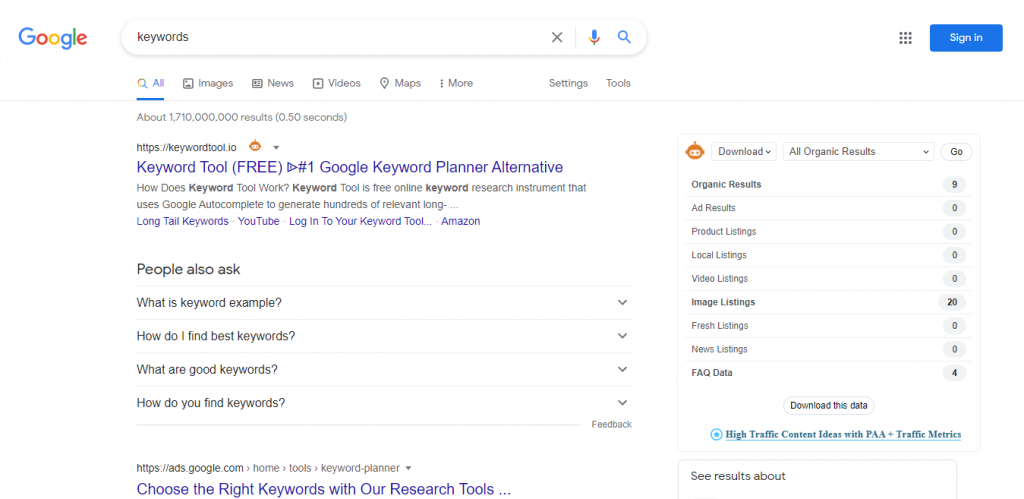Switch to the Maps tab

click(400, 84)
